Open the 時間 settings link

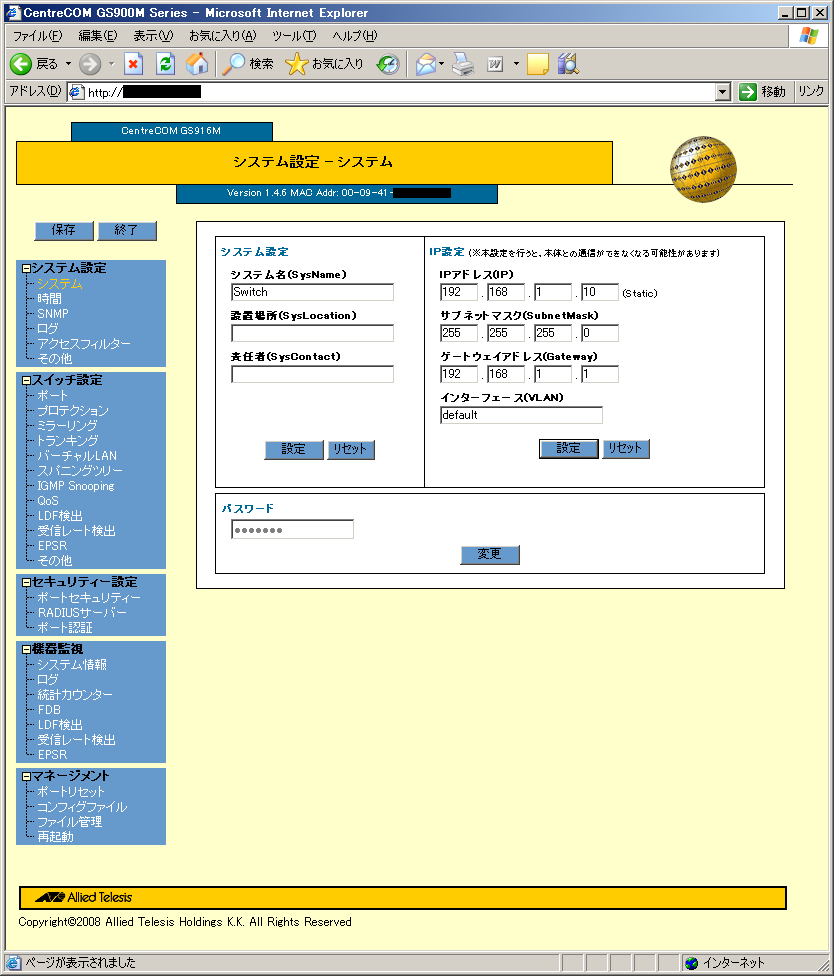tap(50, 299)
